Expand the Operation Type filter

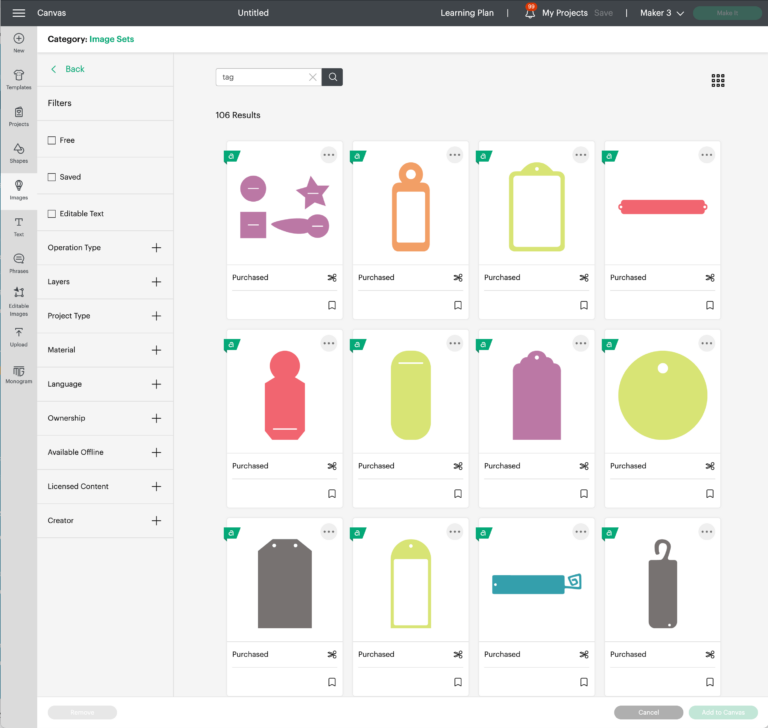click(156, 248)
